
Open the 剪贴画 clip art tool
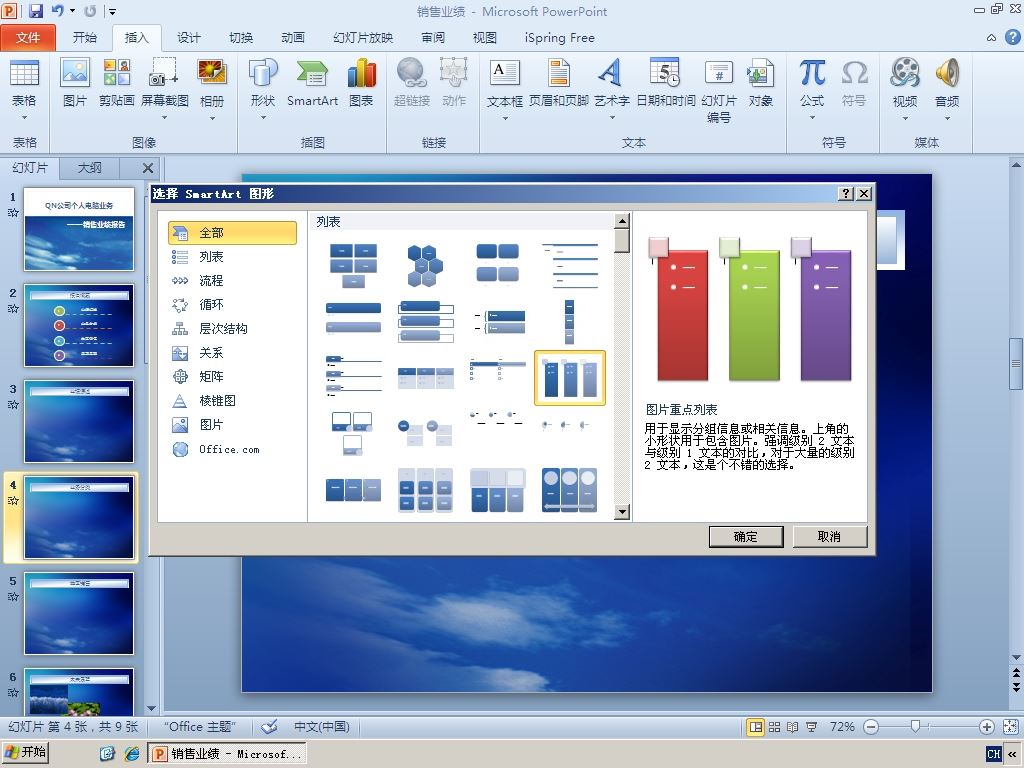click(x=117, y=83)
